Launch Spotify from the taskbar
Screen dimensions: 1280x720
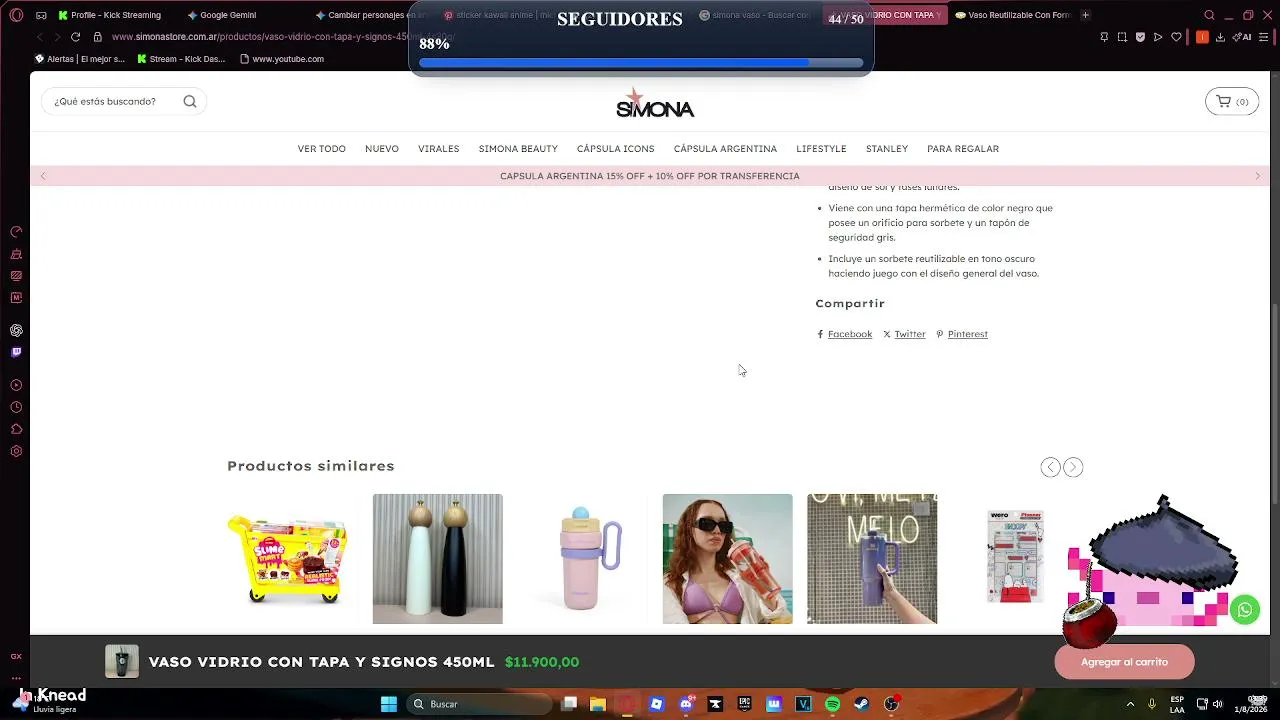tap(832, 704)
